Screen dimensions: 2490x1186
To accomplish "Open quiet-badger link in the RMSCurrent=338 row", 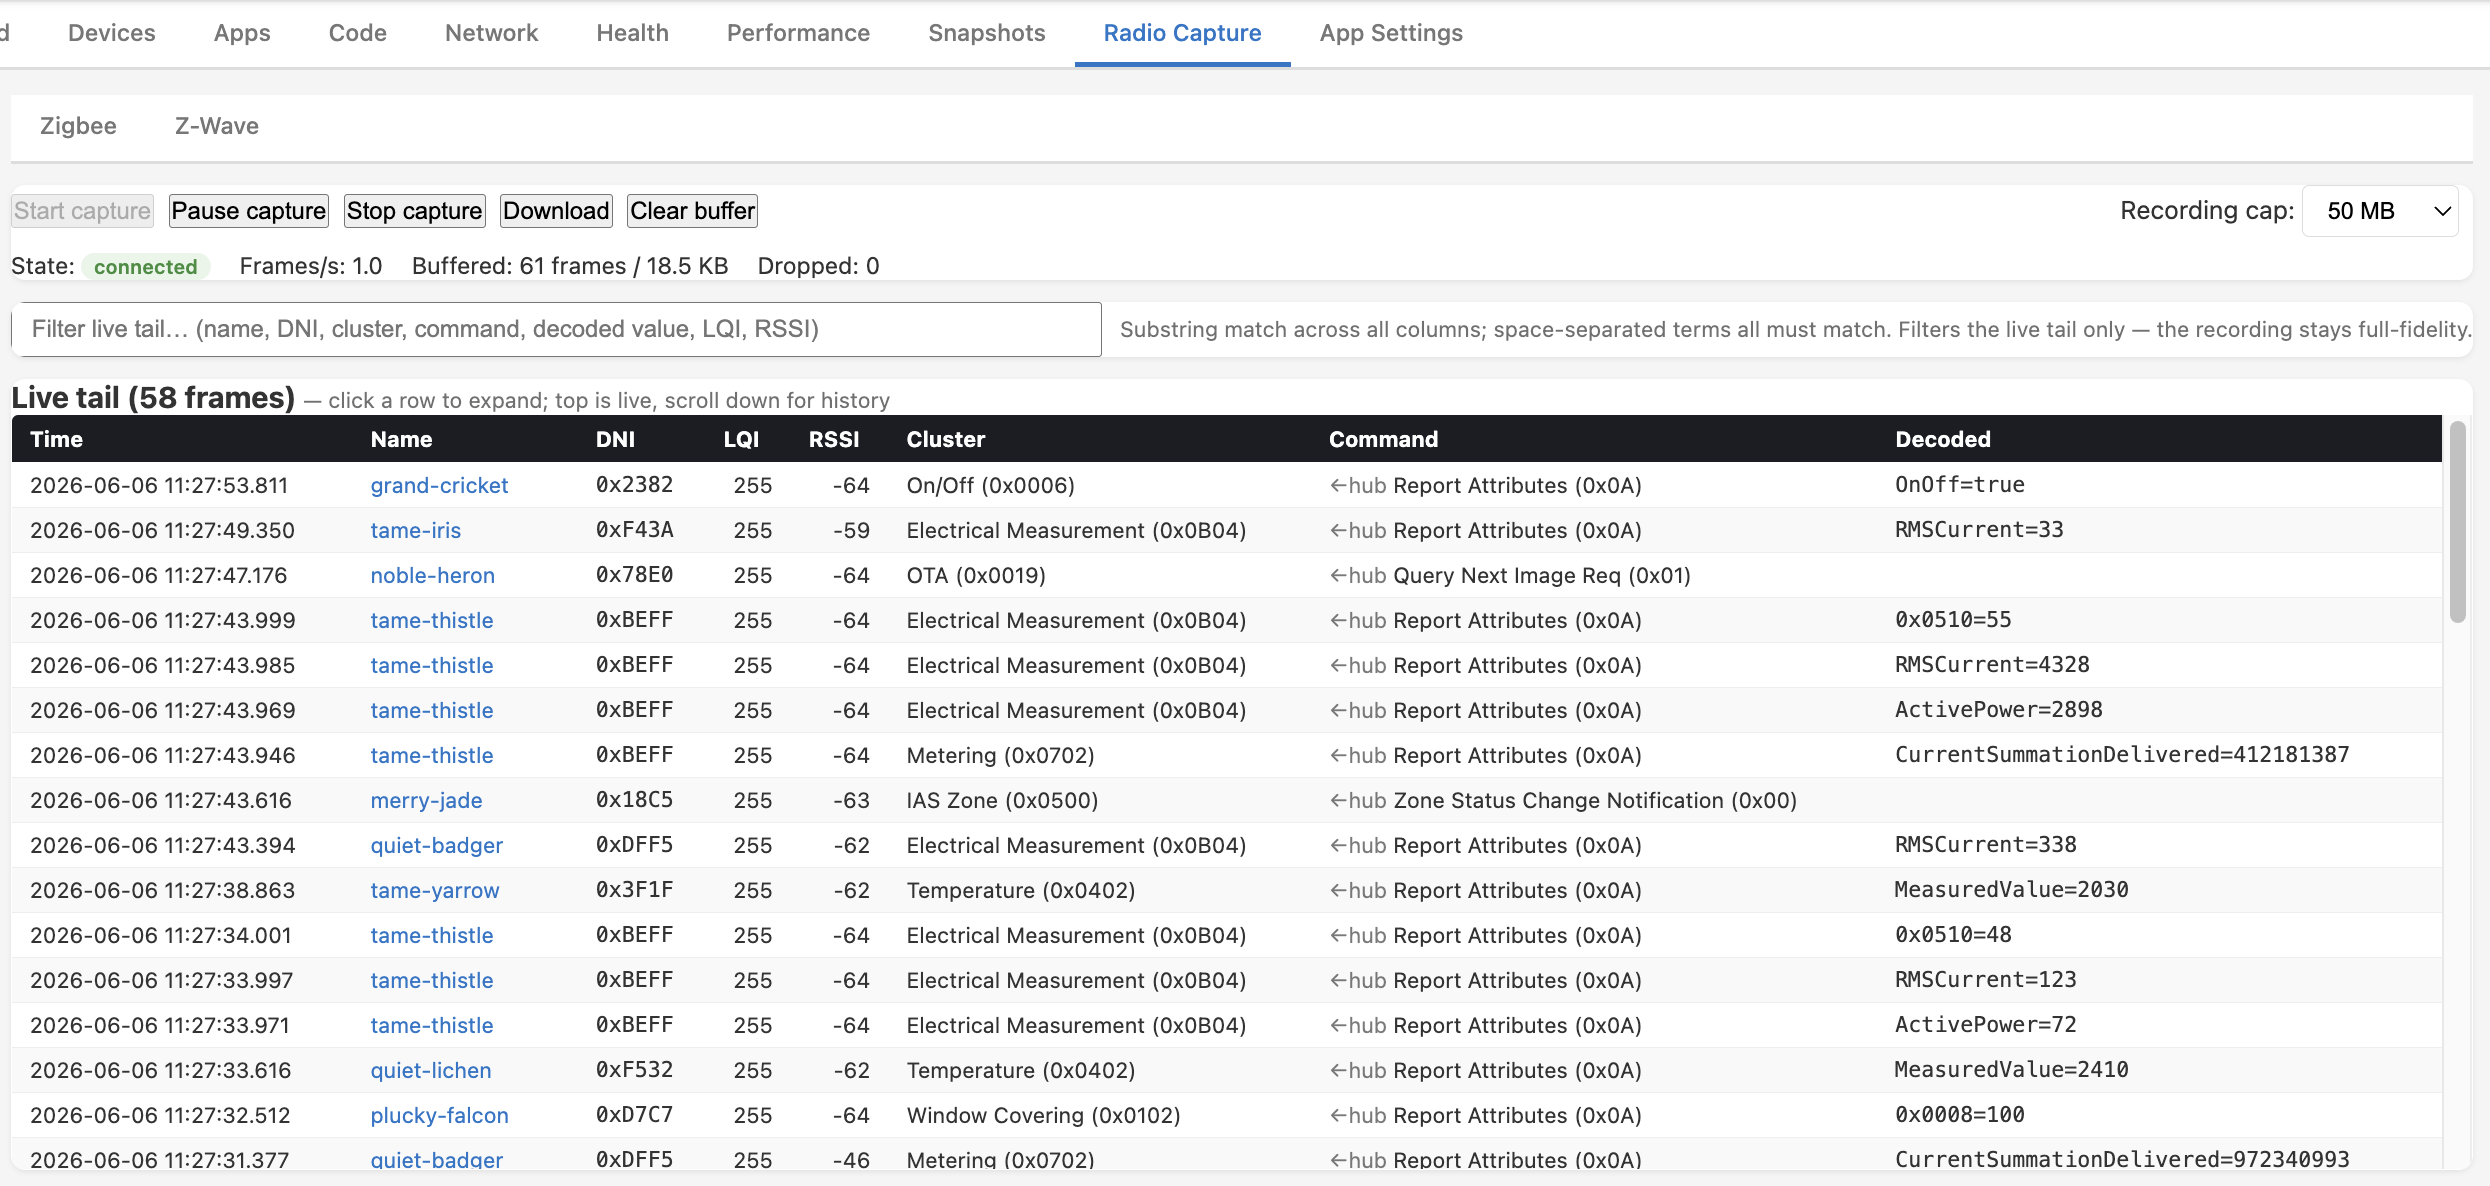I will point(436,845).
